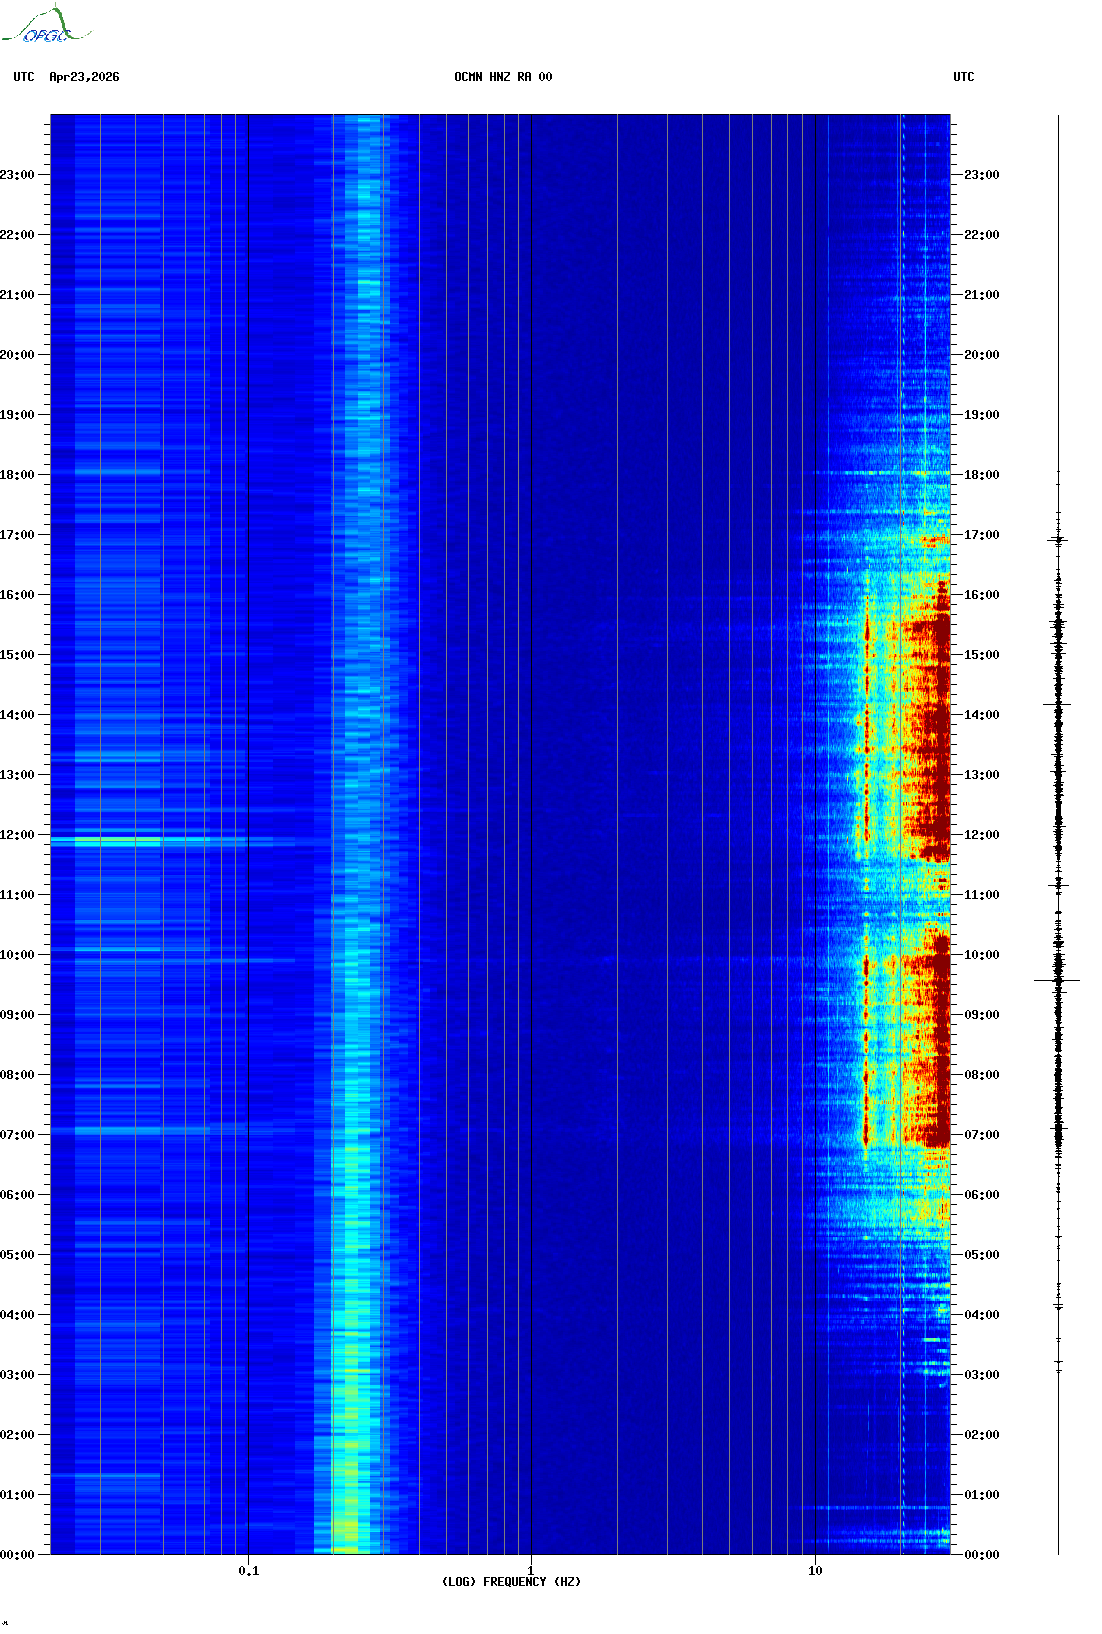Click the 18:00 label on right axis
Image resolution: width=1102 pixels, height=1634 pixels.
click(x=980, y=475)
